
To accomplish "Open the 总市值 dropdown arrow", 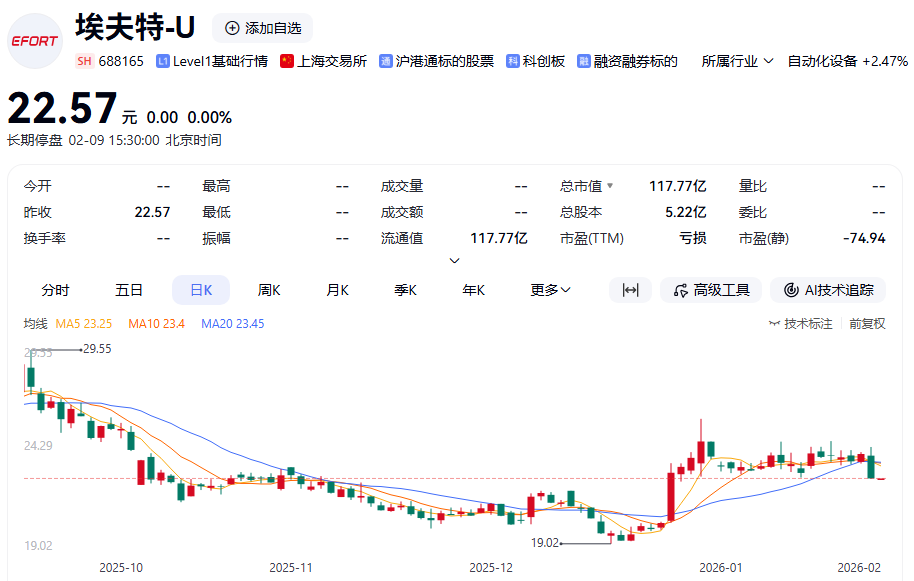I will 610,186.
